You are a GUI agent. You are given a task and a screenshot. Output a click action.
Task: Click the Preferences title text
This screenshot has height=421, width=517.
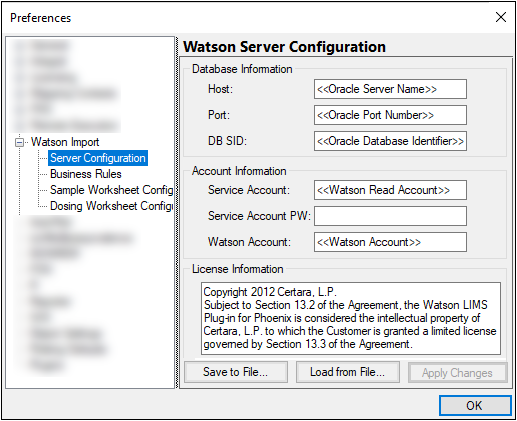coord(41,18)
